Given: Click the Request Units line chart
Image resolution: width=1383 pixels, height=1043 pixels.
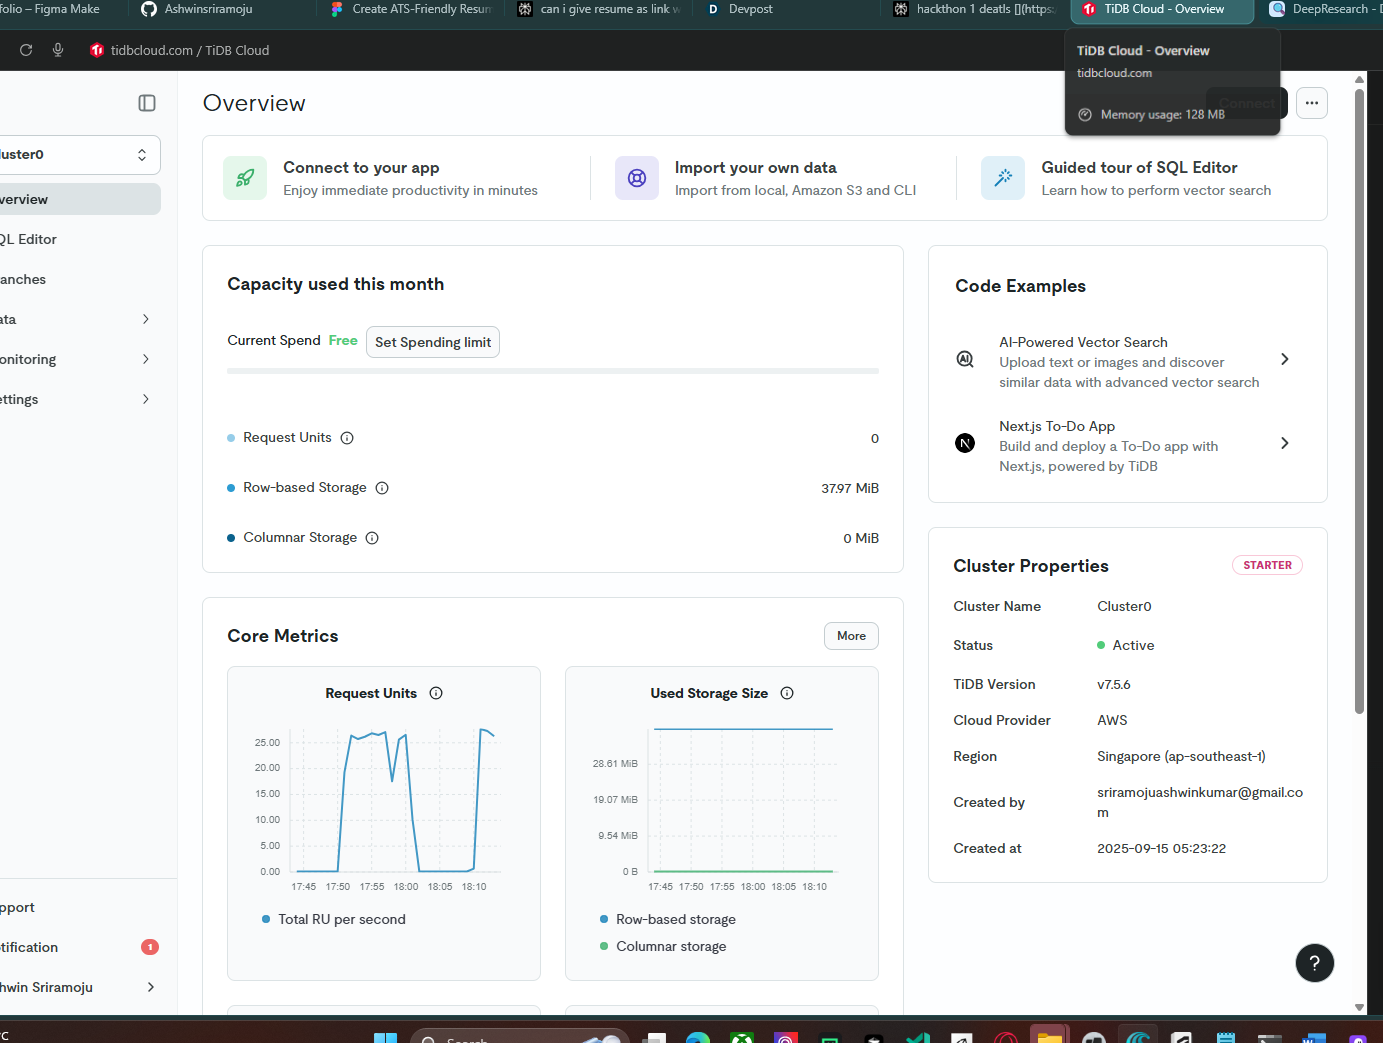Looking at the screenshot, I should pyautogui.click(x=397, y=800).
